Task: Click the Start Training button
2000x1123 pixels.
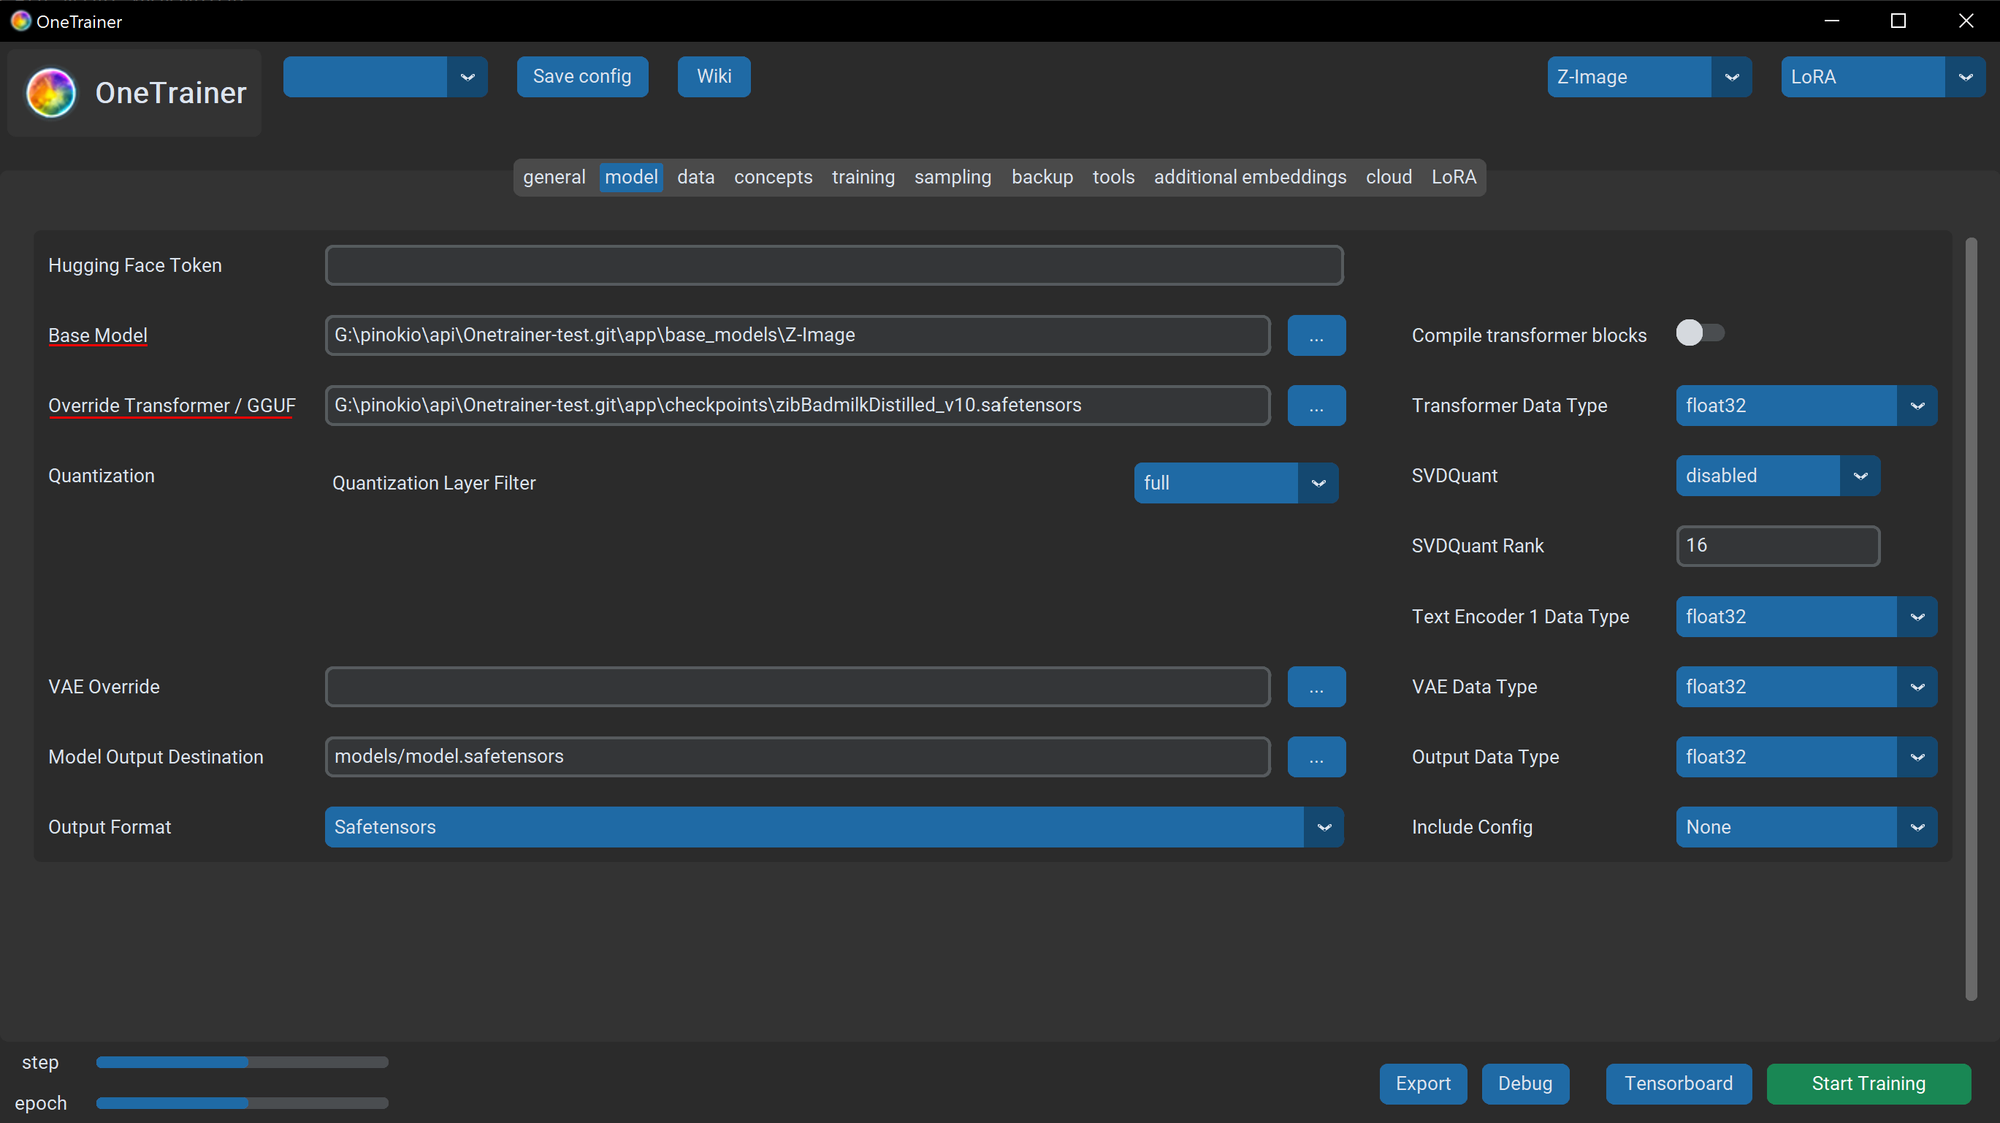Action: (1868, 1084)
